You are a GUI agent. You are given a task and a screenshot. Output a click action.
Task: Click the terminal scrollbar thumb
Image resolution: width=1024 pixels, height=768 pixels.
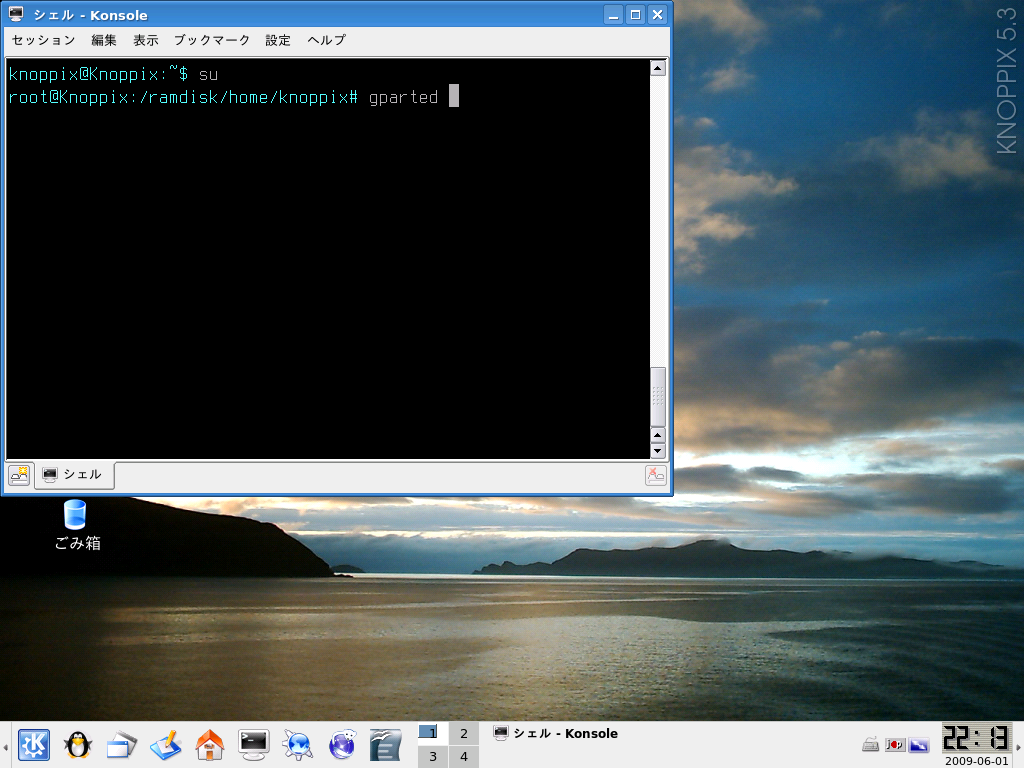(658, 396)
